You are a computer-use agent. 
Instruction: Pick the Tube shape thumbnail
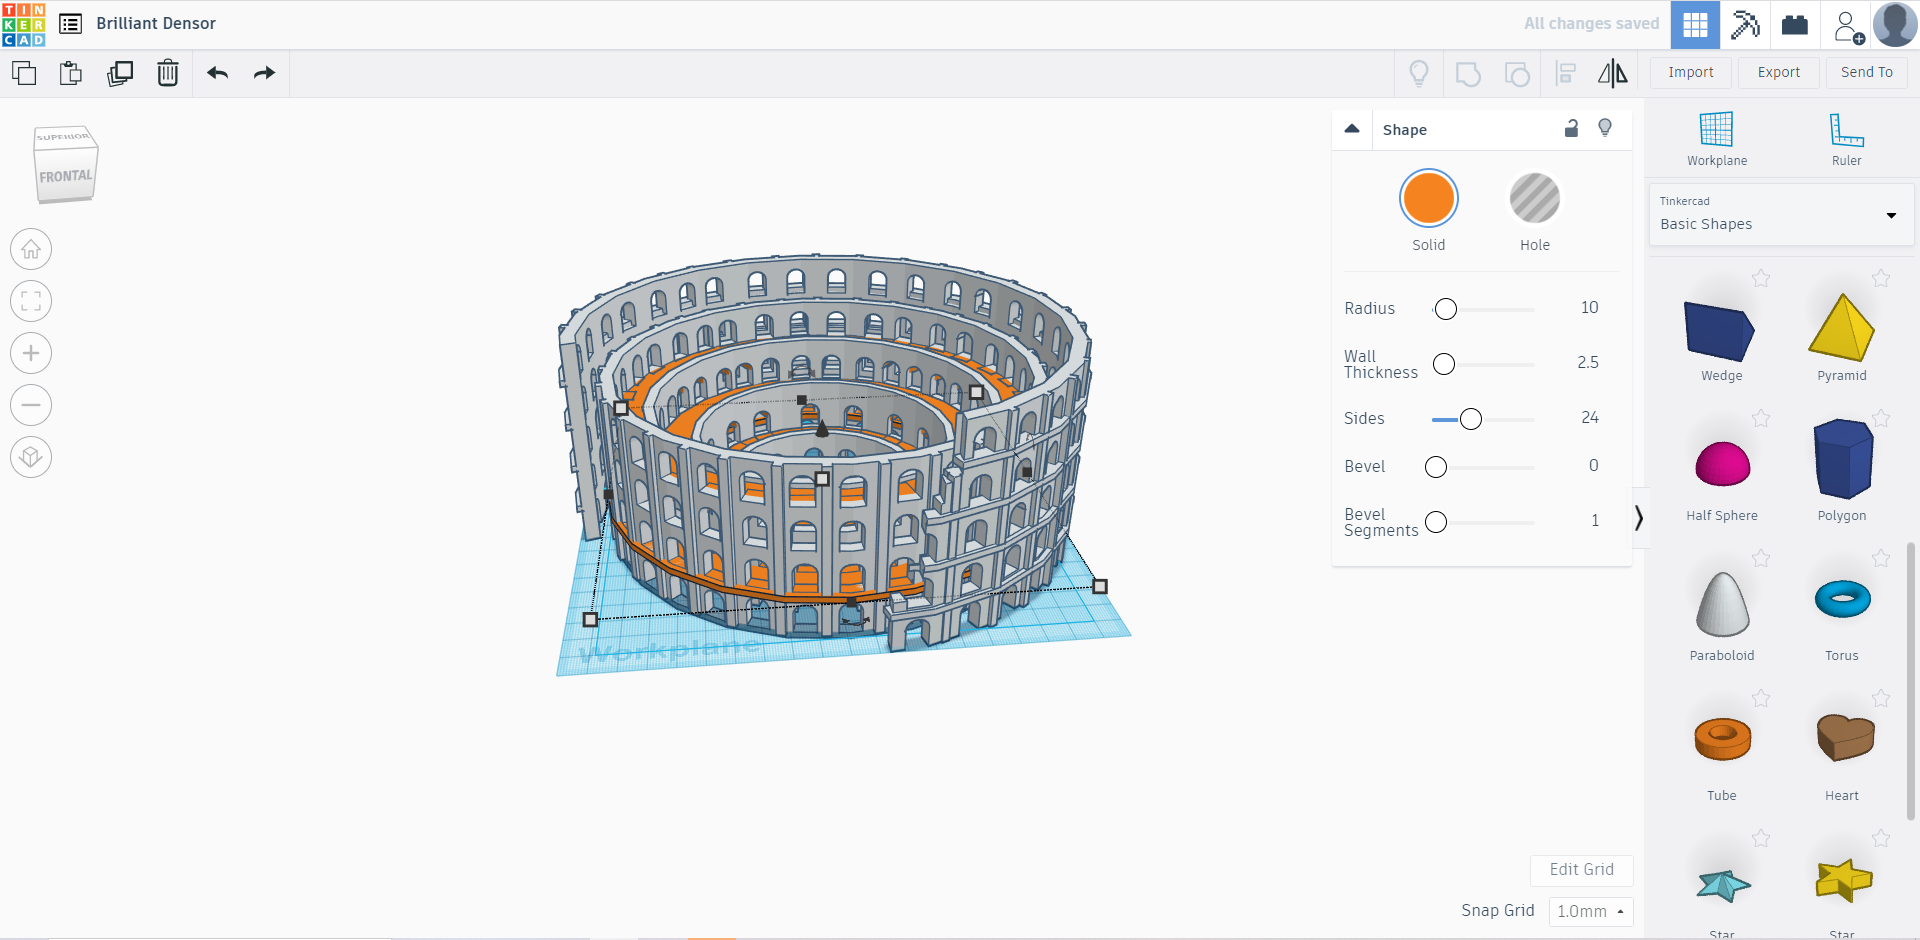pos(1722,739)
